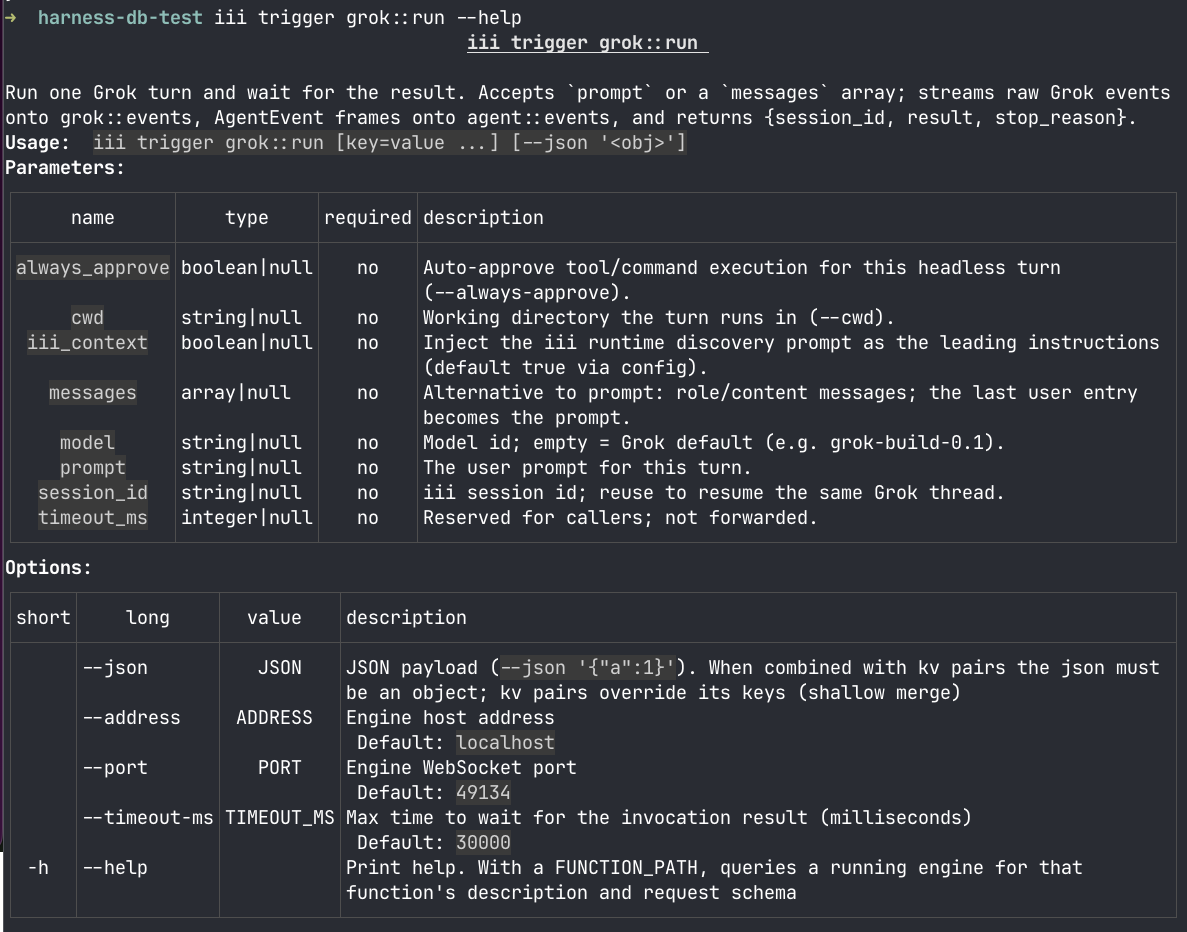The width and height of the screenshot is (1187, 932).
Task: Click the parameters table 'type' header
Action: pos(247,218)
